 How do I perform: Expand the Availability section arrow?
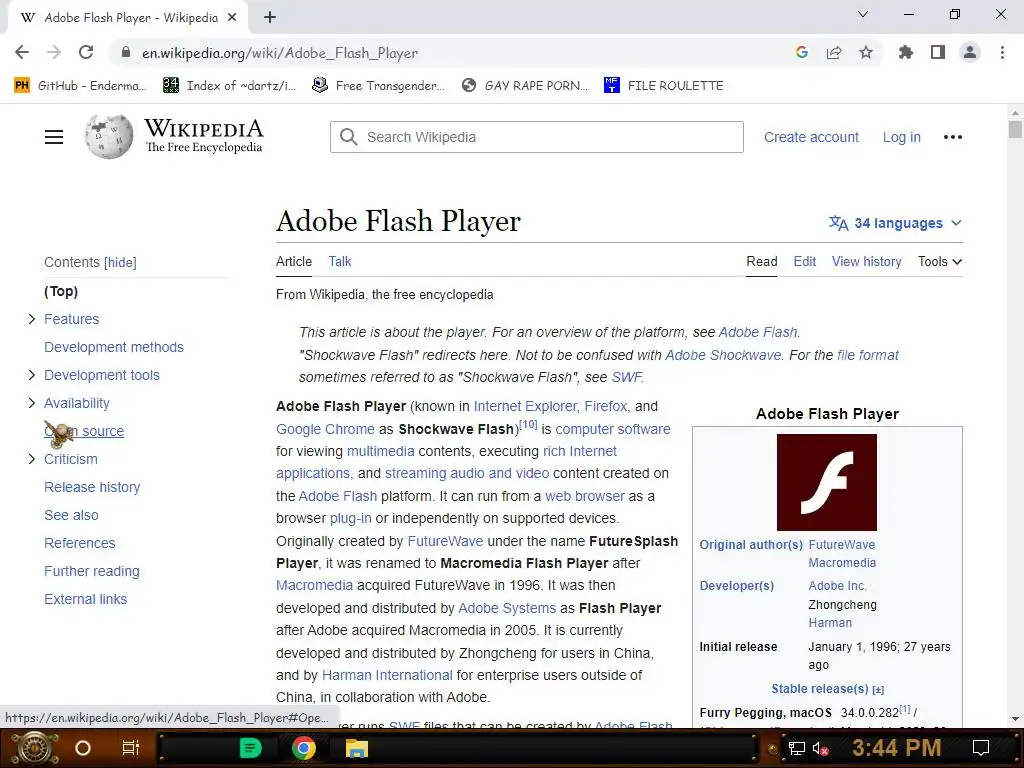pos(31,404)
